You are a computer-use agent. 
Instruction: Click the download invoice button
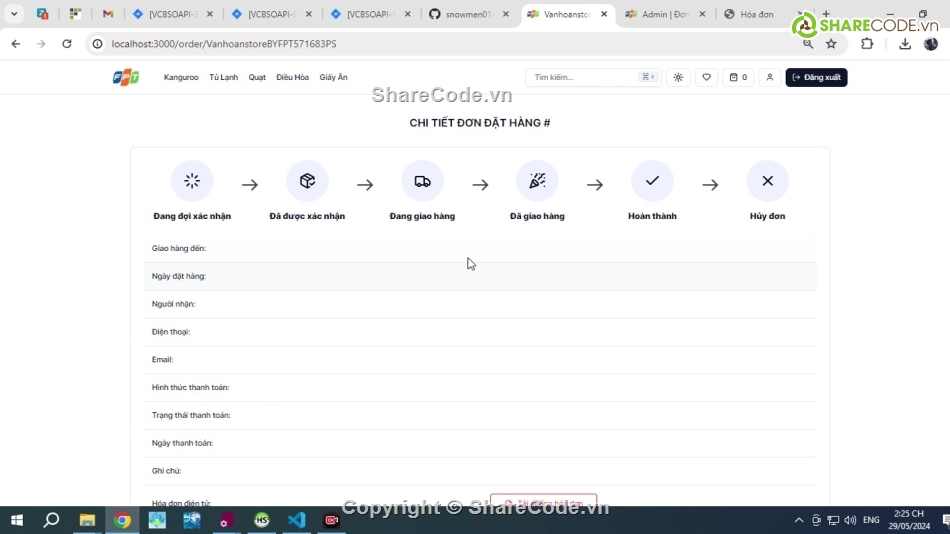click(543, 501)
